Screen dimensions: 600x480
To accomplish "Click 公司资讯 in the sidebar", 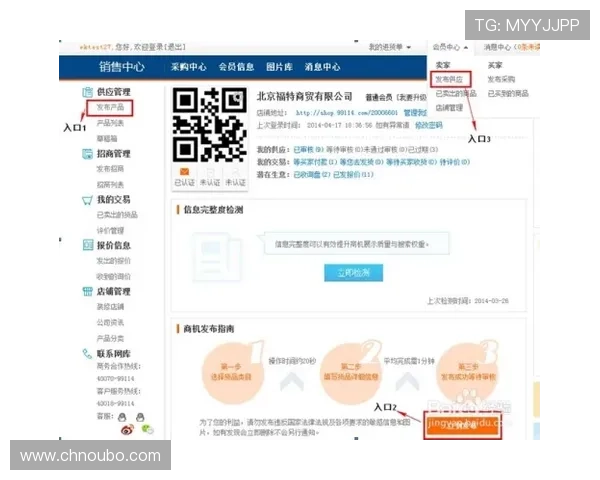I will click(x=110, y=322).
